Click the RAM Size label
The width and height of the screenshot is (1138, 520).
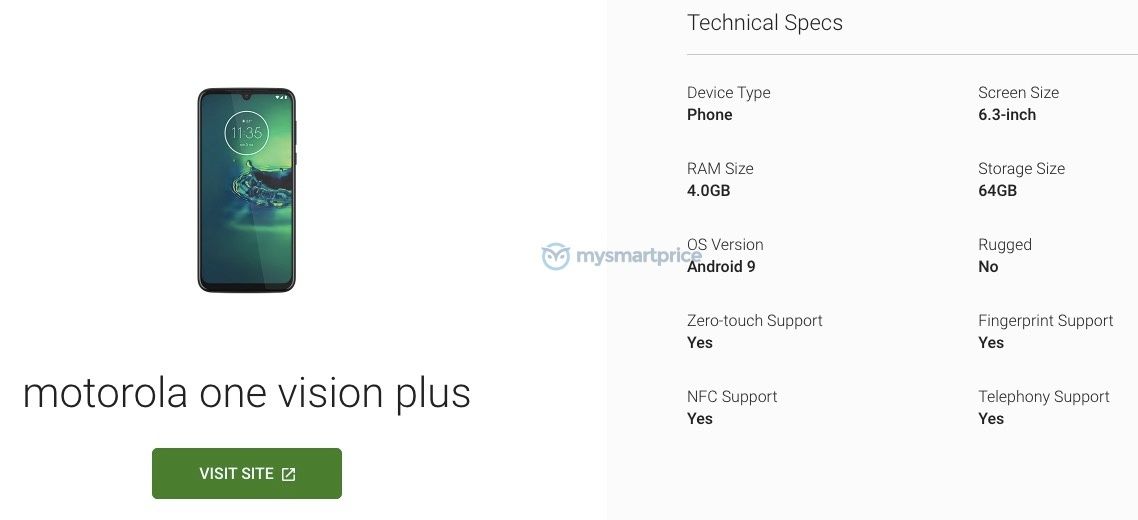(720, 169)
